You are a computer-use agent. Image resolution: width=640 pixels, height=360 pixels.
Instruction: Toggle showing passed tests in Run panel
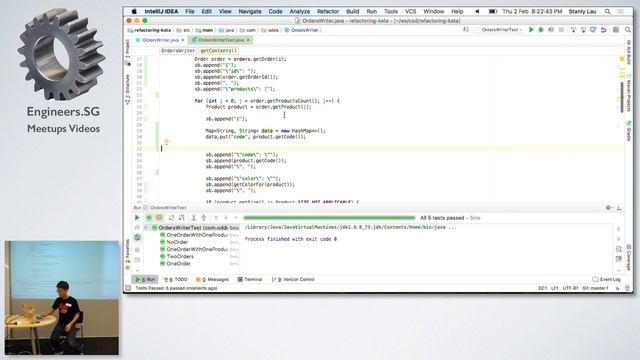click(149, 218)
